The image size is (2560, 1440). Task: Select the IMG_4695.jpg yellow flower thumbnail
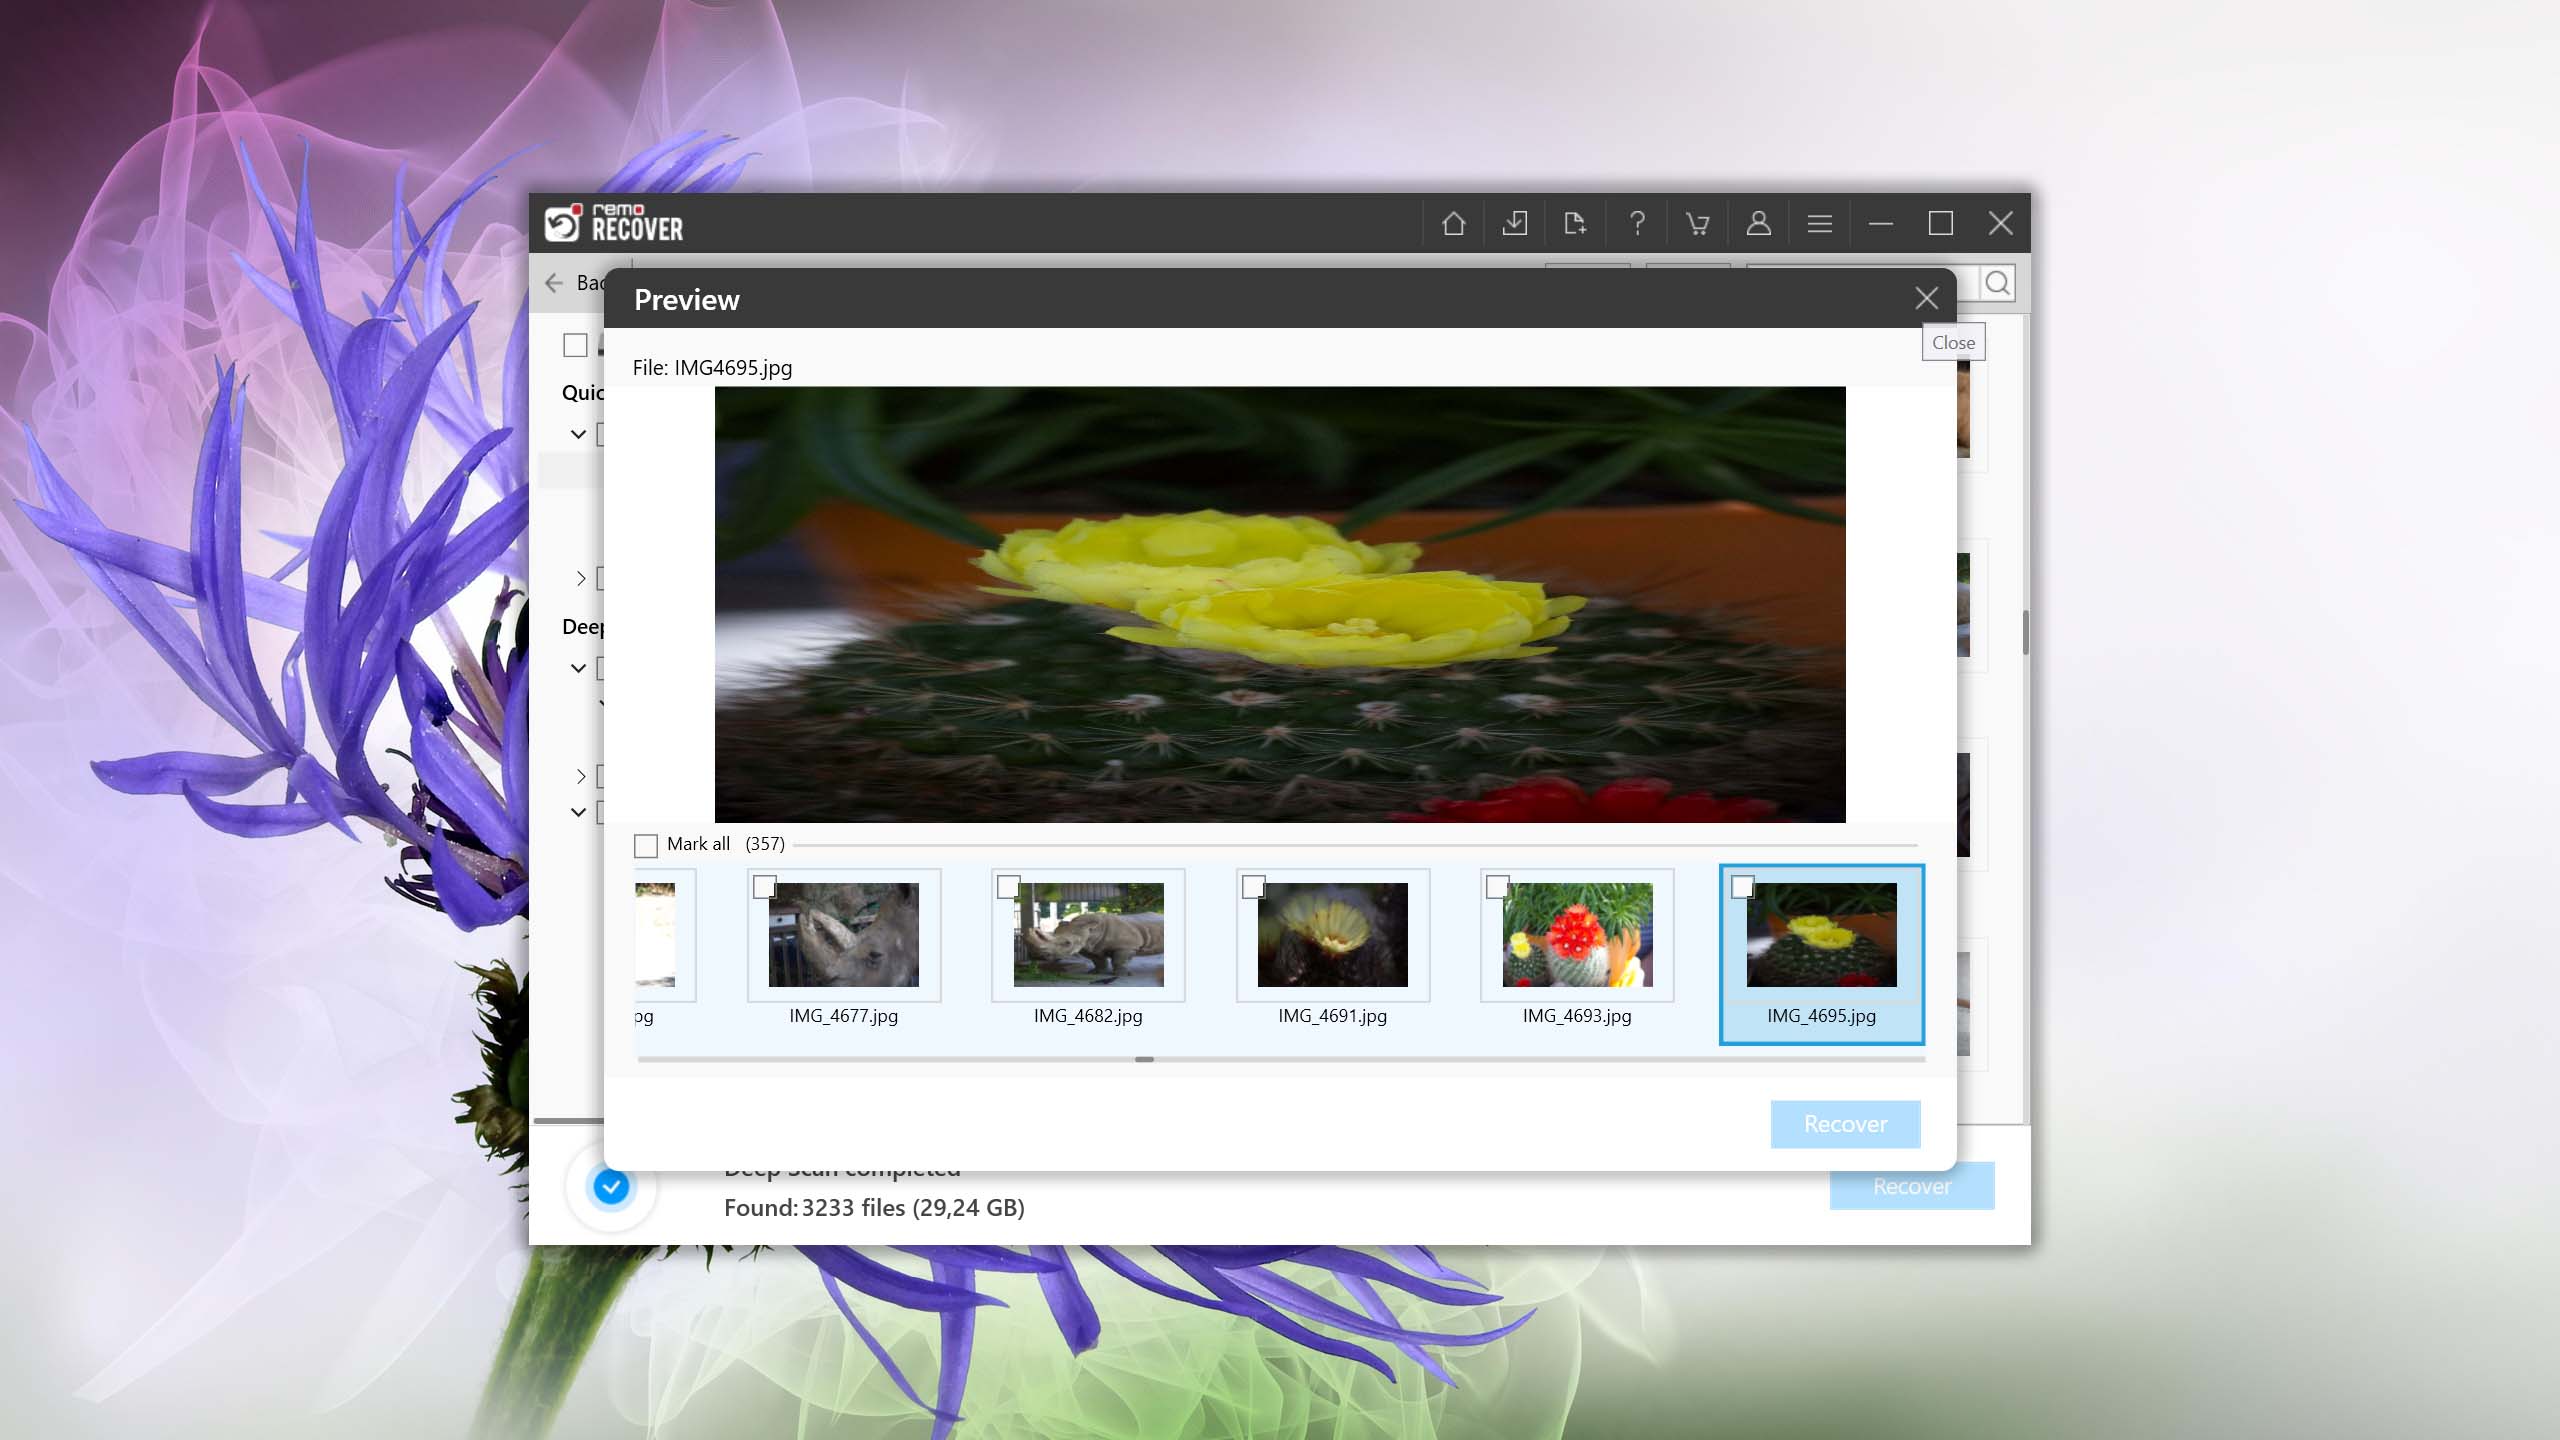[1822, 935]
